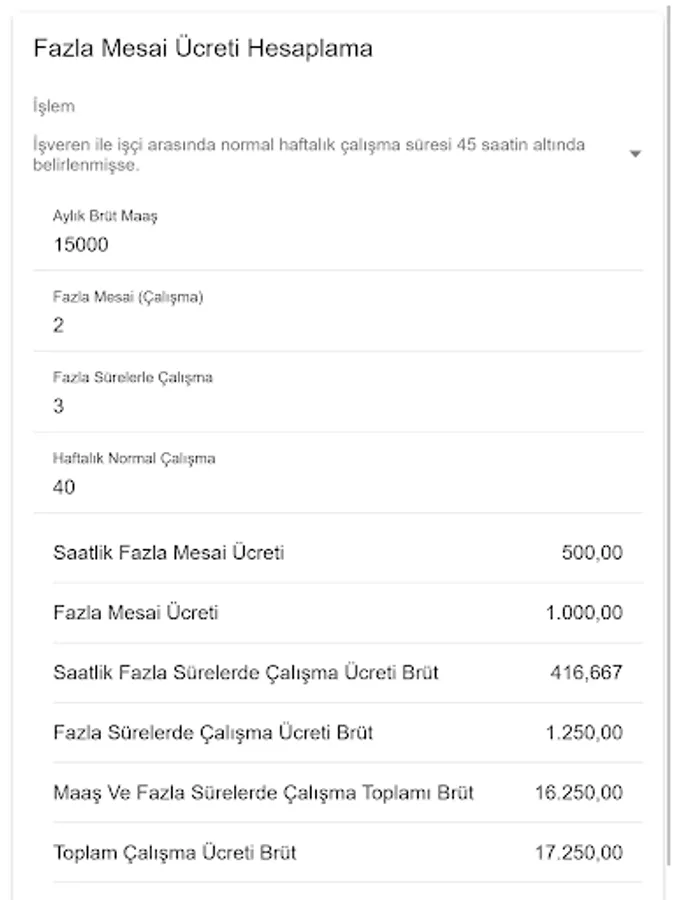This screenshot has width=675, height=900.
Task: Click the 1.000,00 overtime pay value
Action: [x=584, y=612]
